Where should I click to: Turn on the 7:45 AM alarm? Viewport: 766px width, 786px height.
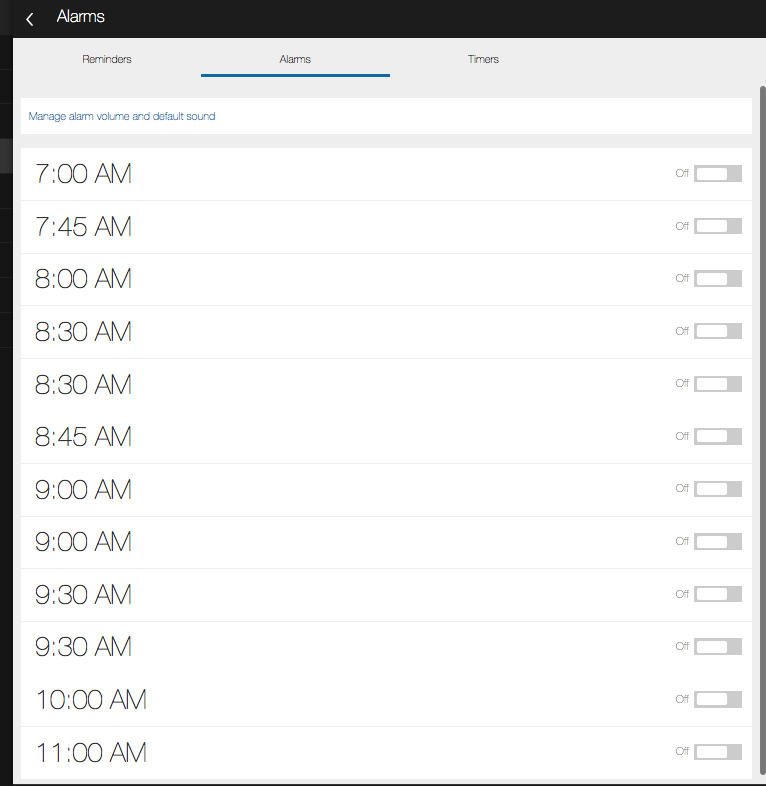tap(717, 226)
